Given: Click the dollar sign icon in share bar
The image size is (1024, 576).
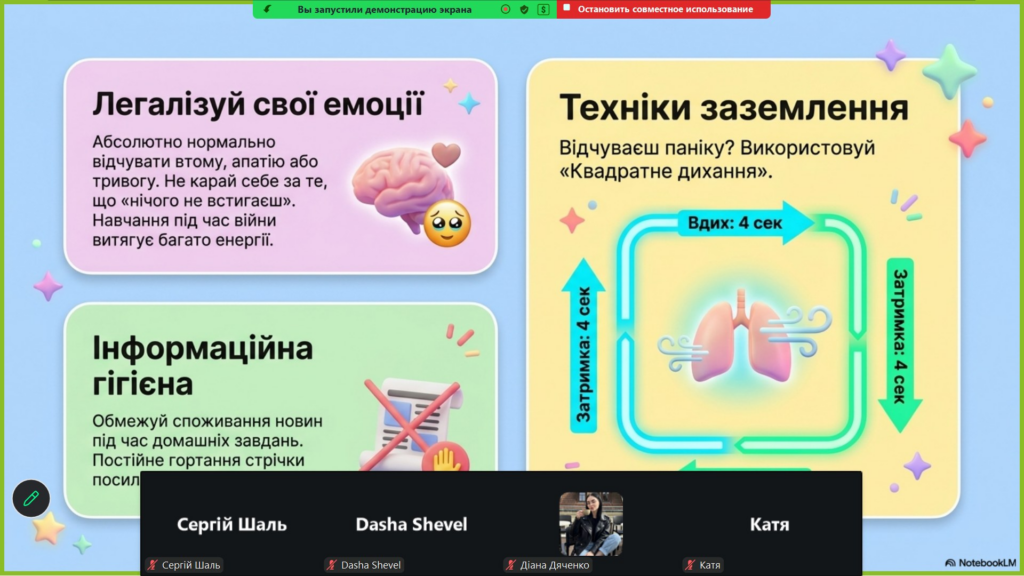Looking at the screenshot, I should point(543,9).
